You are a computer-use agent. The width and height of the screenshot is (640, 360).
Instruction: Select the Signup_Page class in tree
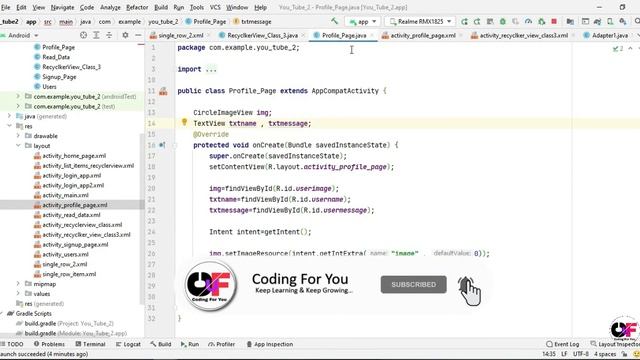(55, 77)
